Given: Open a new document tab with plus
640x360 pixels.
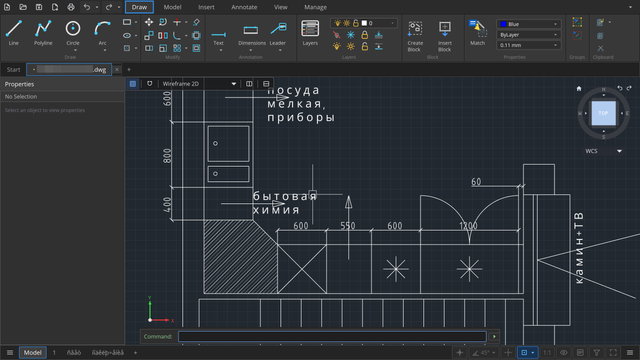Looking at the screenshot, I should click(x=129, y=70).
